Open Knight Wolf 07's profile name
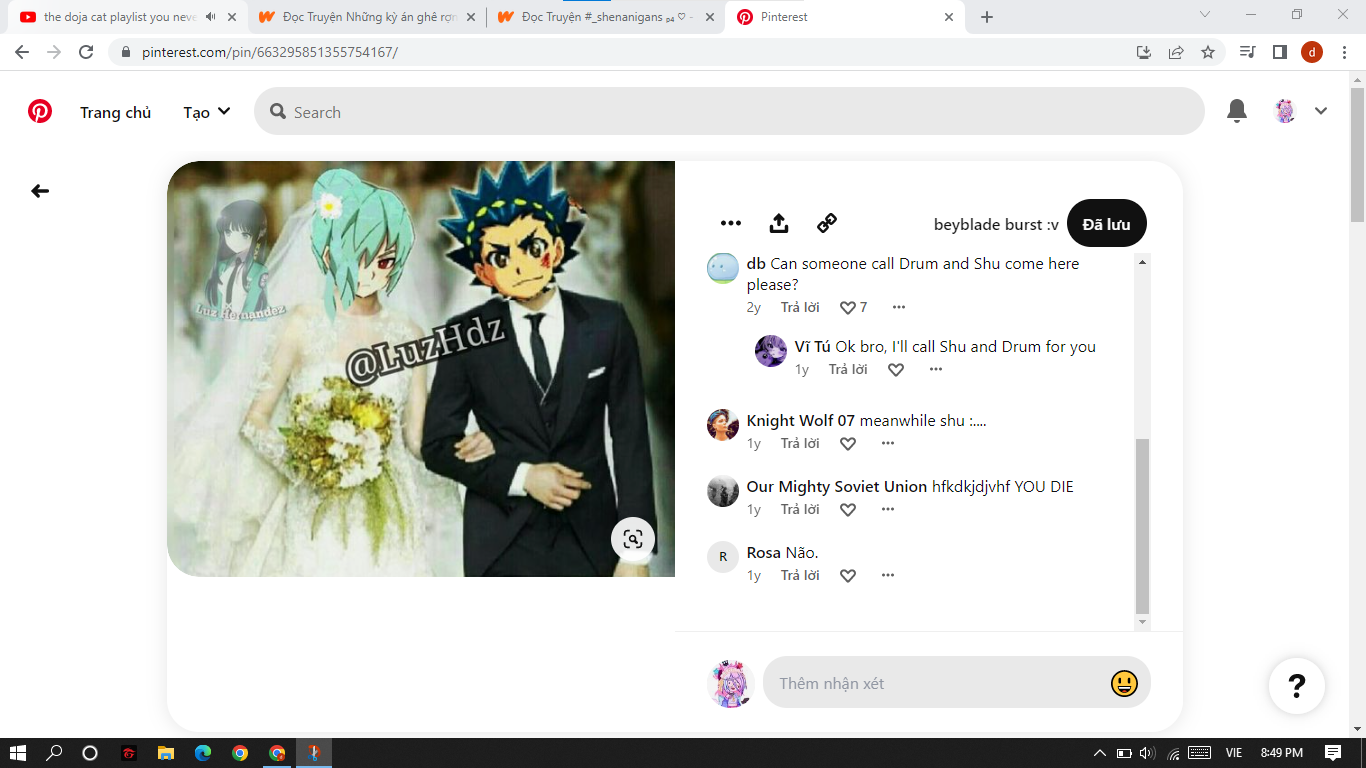1366x768 pixels. coord(801,421)
